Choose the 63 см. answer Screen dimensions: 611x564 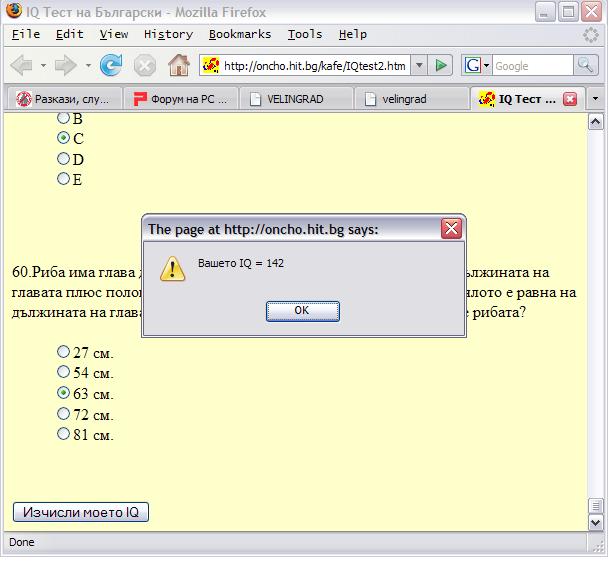(x=63, y=393)
